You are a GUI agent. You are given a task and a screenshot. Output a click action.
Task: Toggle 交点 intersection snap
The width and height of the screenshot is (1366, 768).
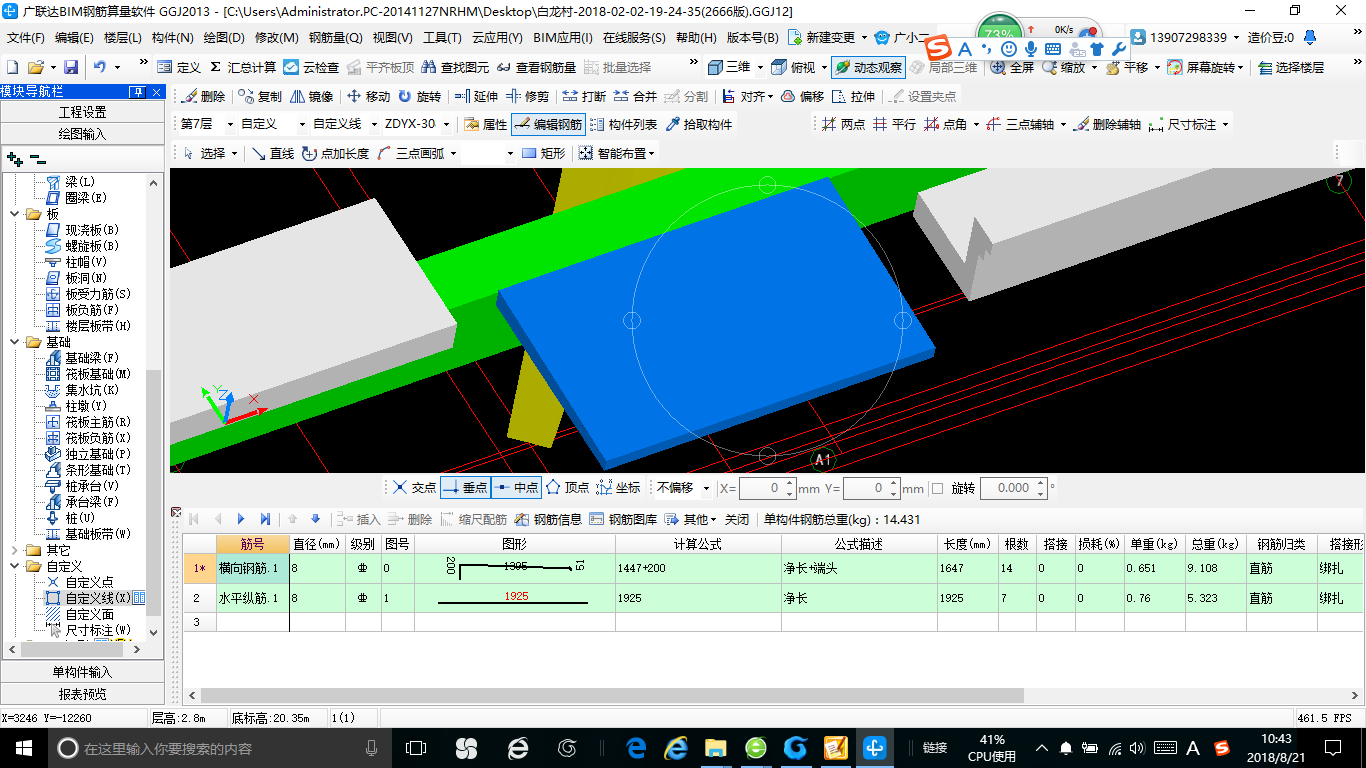[414, 488]
